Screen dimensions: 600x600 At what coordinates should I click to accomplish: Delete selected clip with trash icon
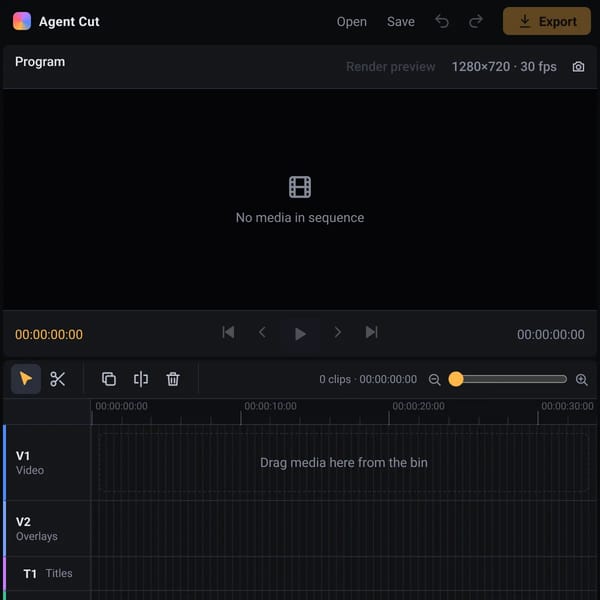(173, 379)
